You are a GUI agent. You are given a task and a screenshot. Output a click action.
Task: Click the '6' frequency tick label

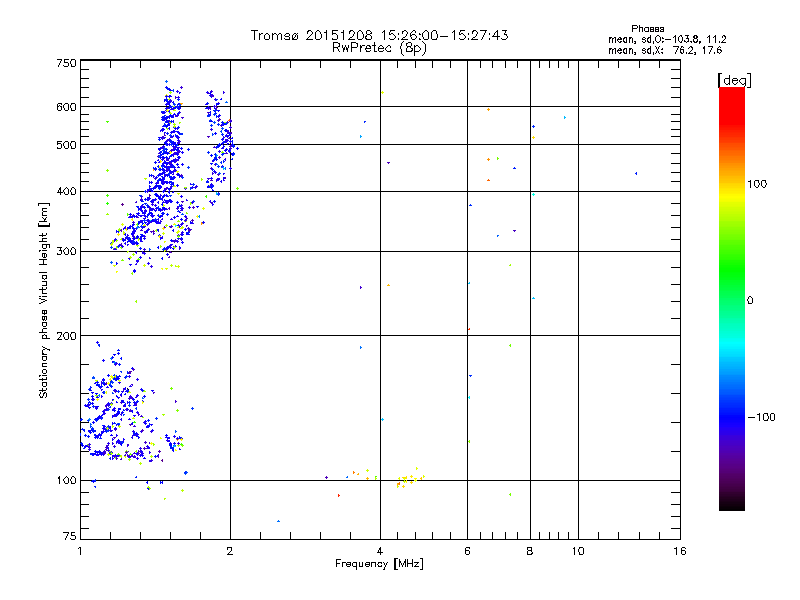[x=467, y=551]
